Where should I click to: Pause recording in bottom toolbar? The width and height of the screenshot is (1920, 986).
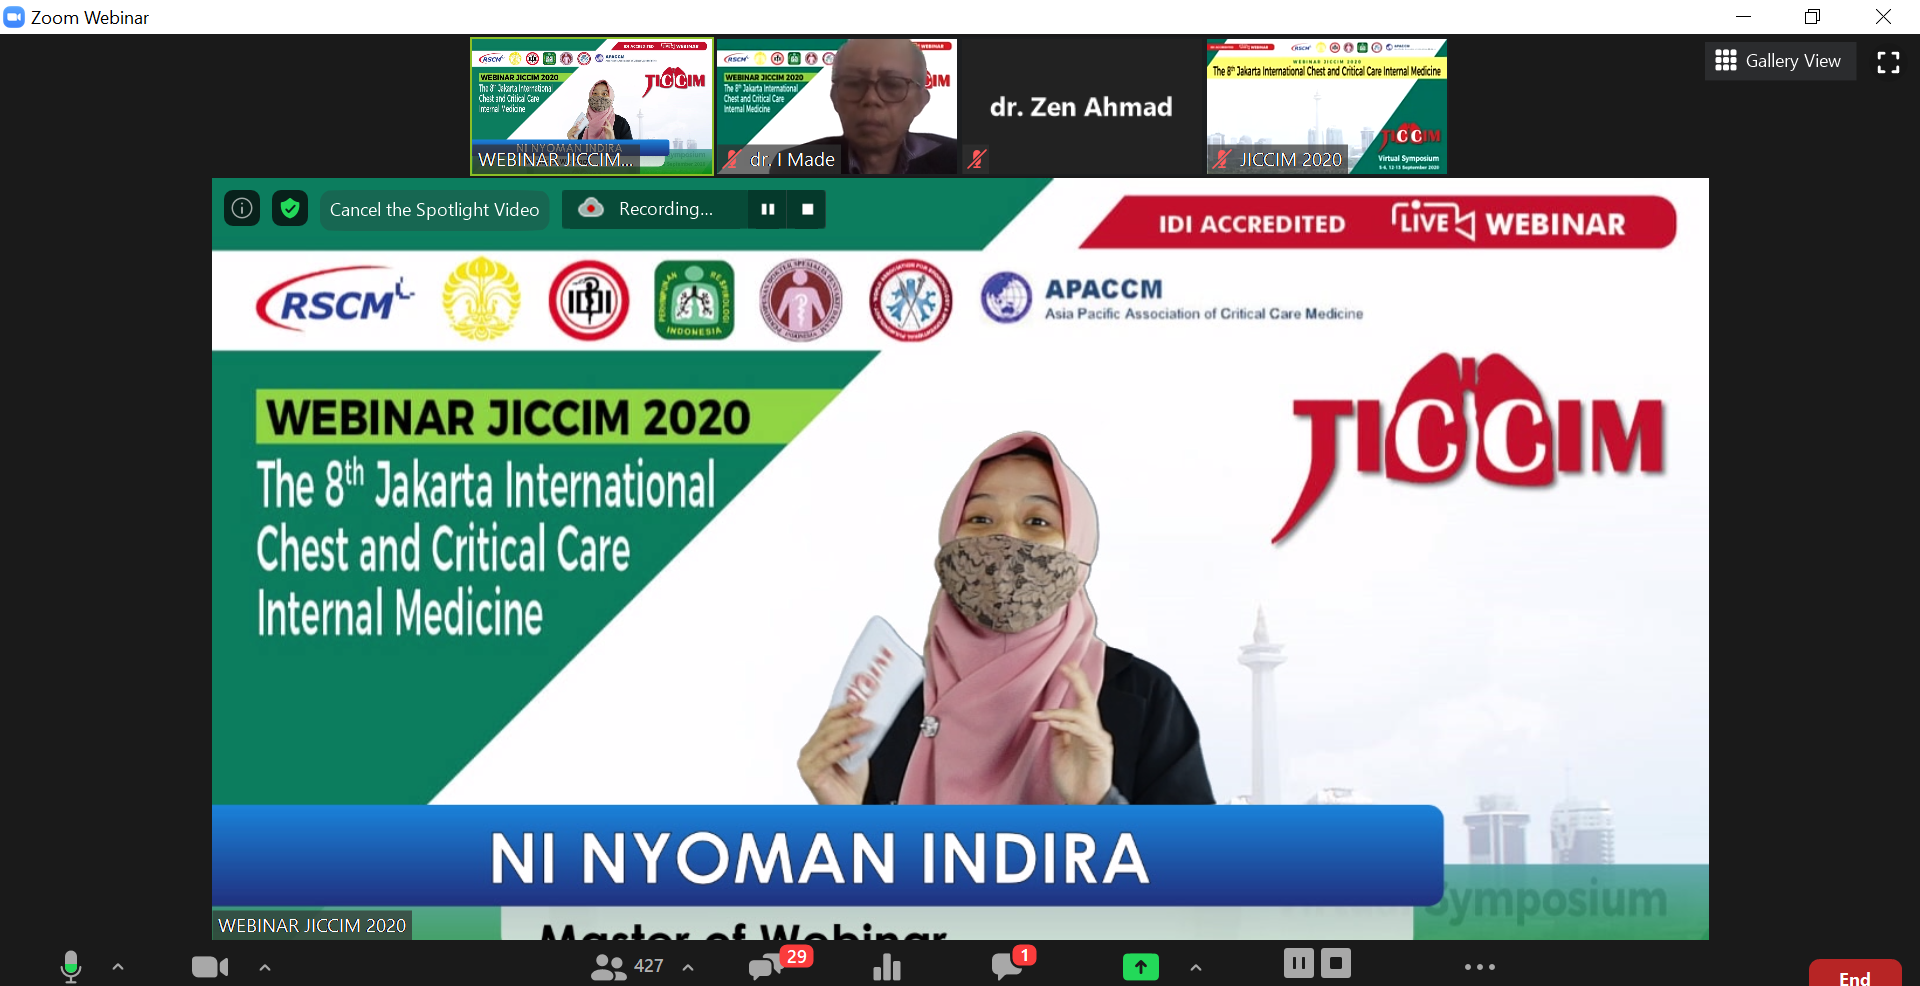click(x=1299, y=963)
